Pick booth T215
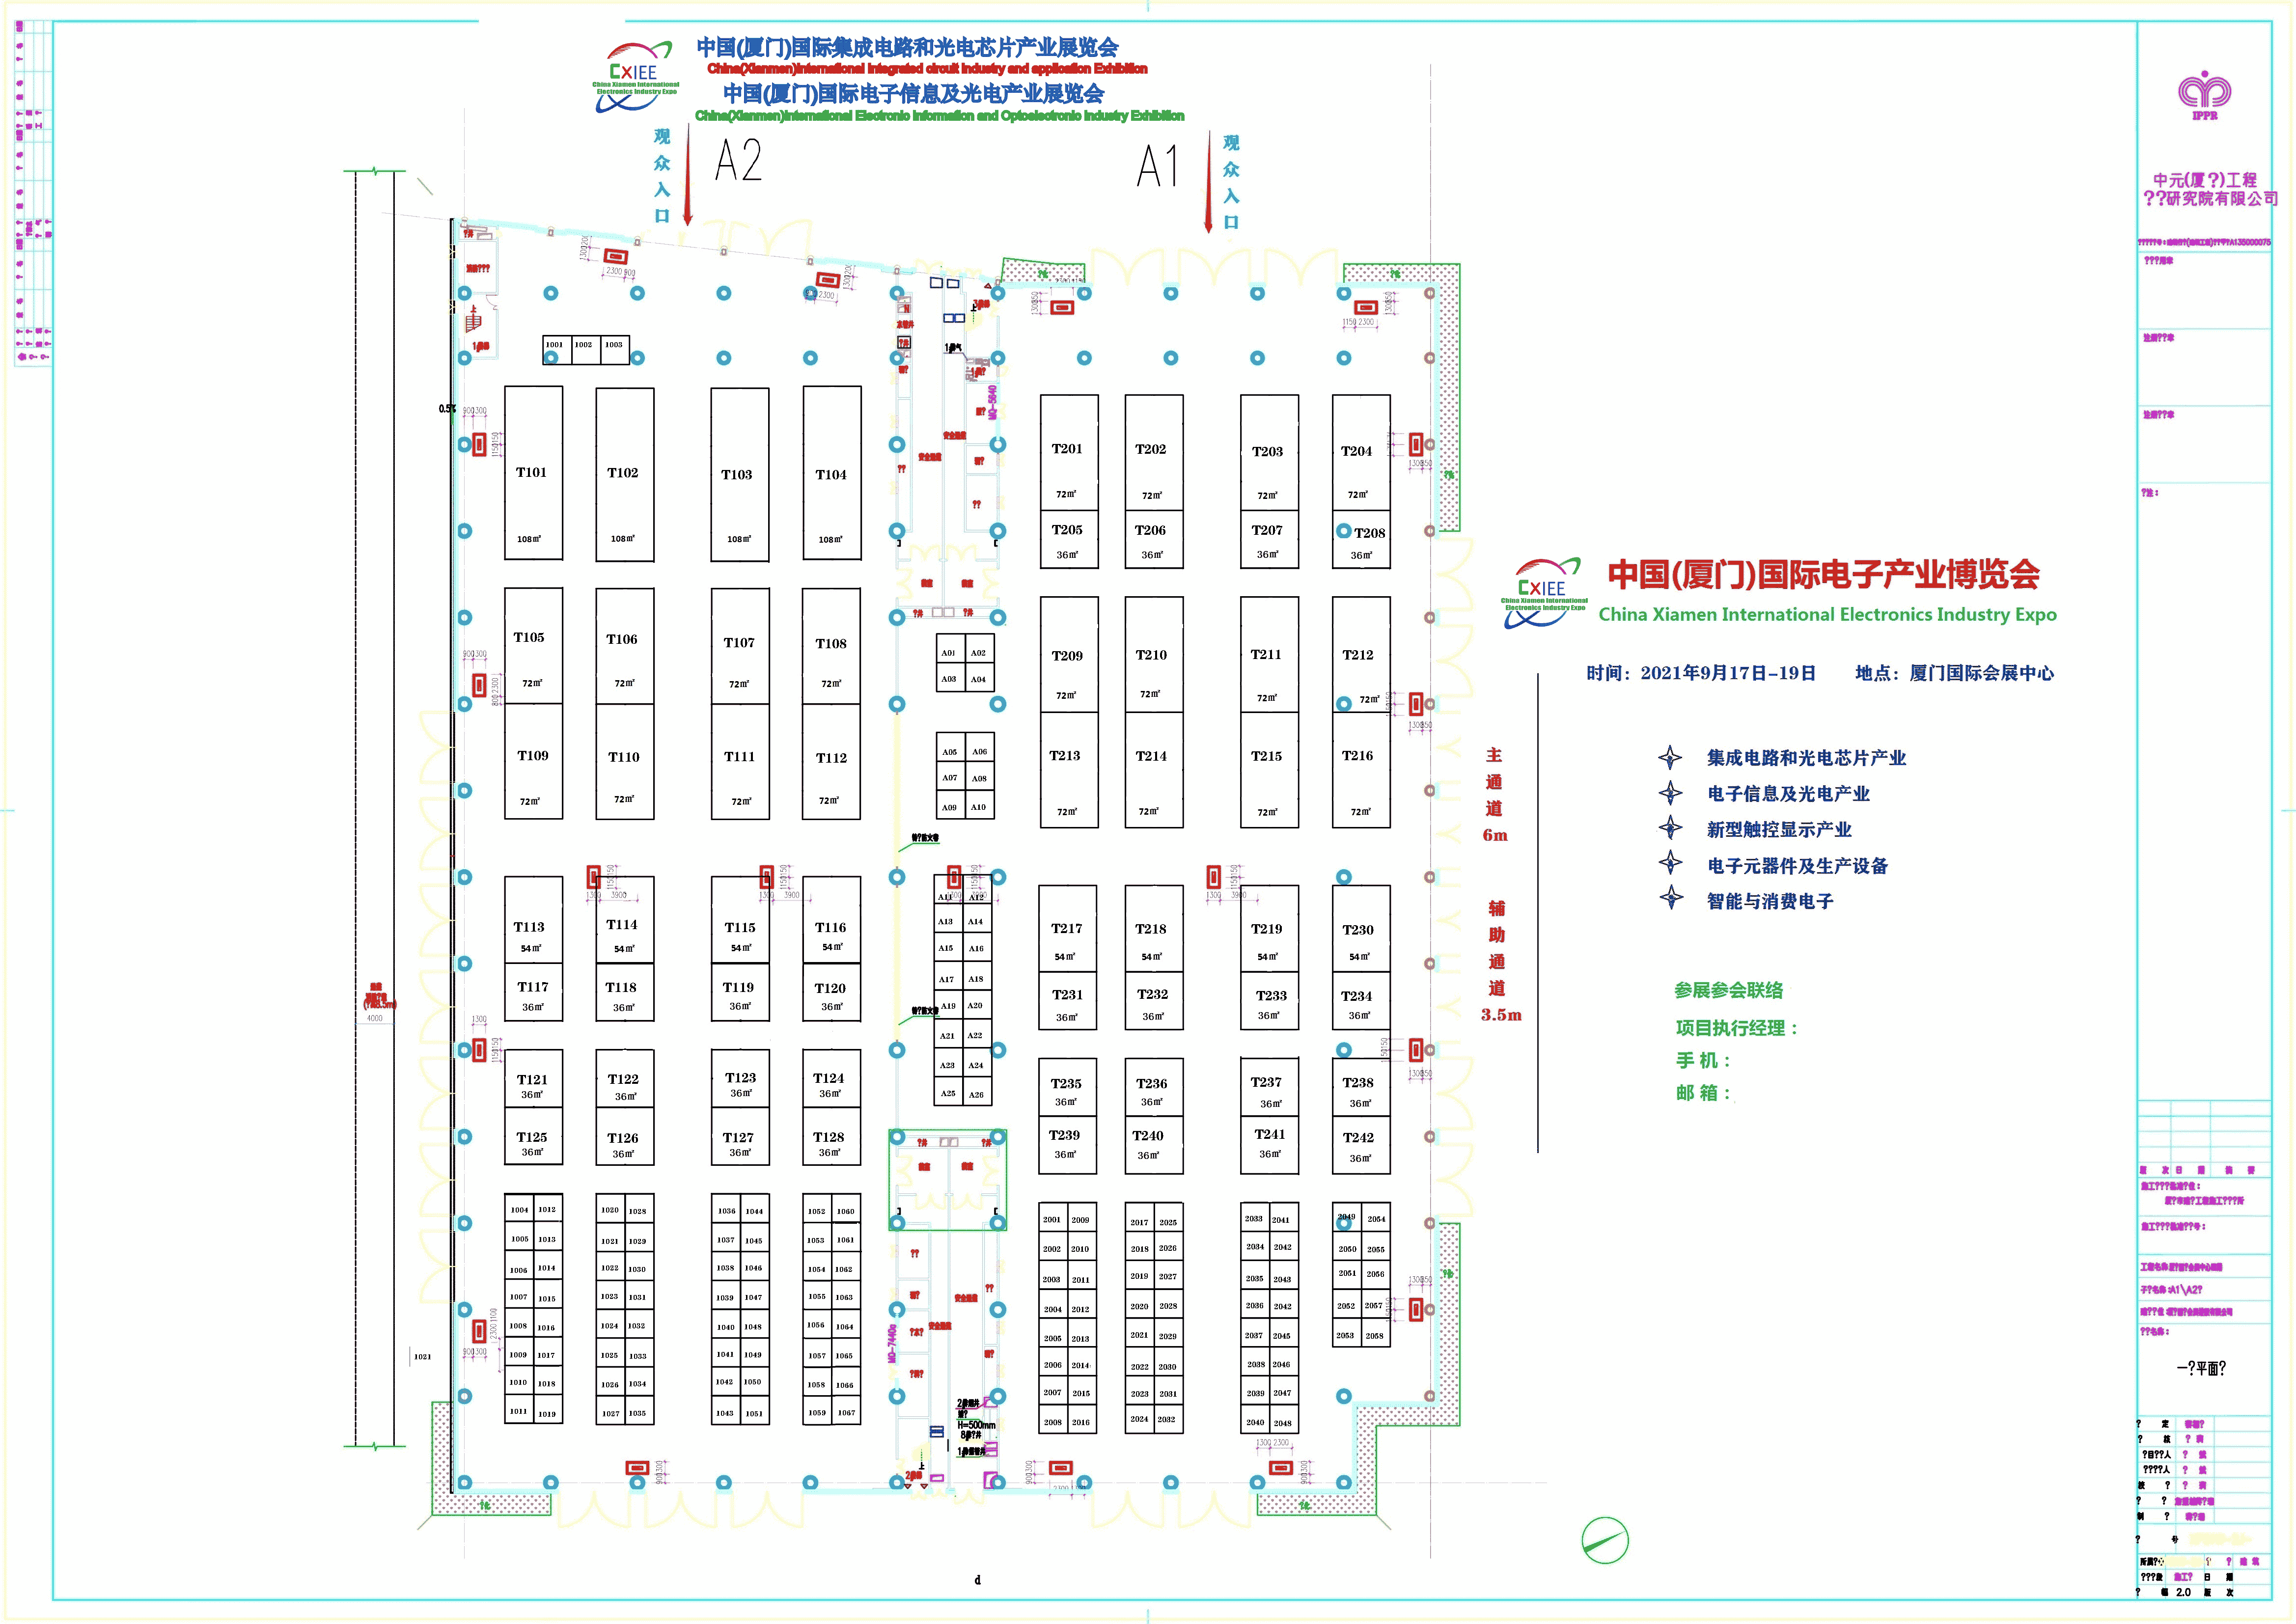 1270,770
